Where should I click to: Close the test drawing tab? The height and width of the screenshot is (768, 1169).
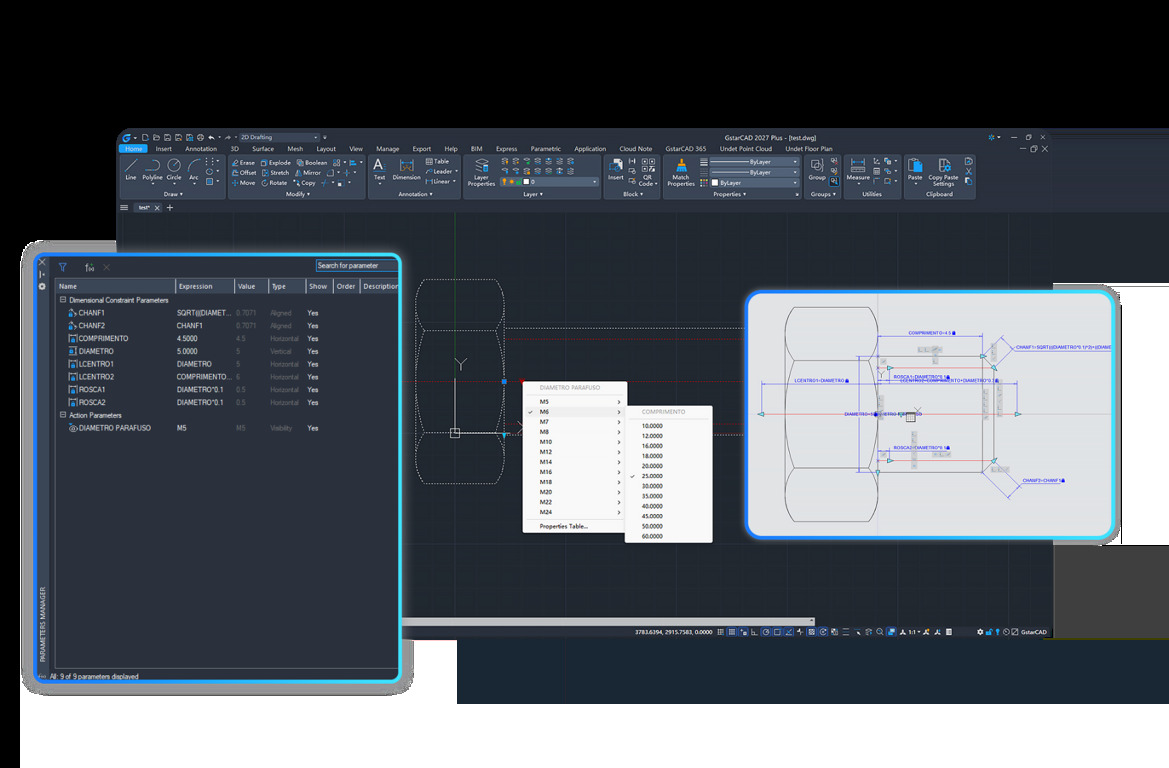tap(157, 208)
